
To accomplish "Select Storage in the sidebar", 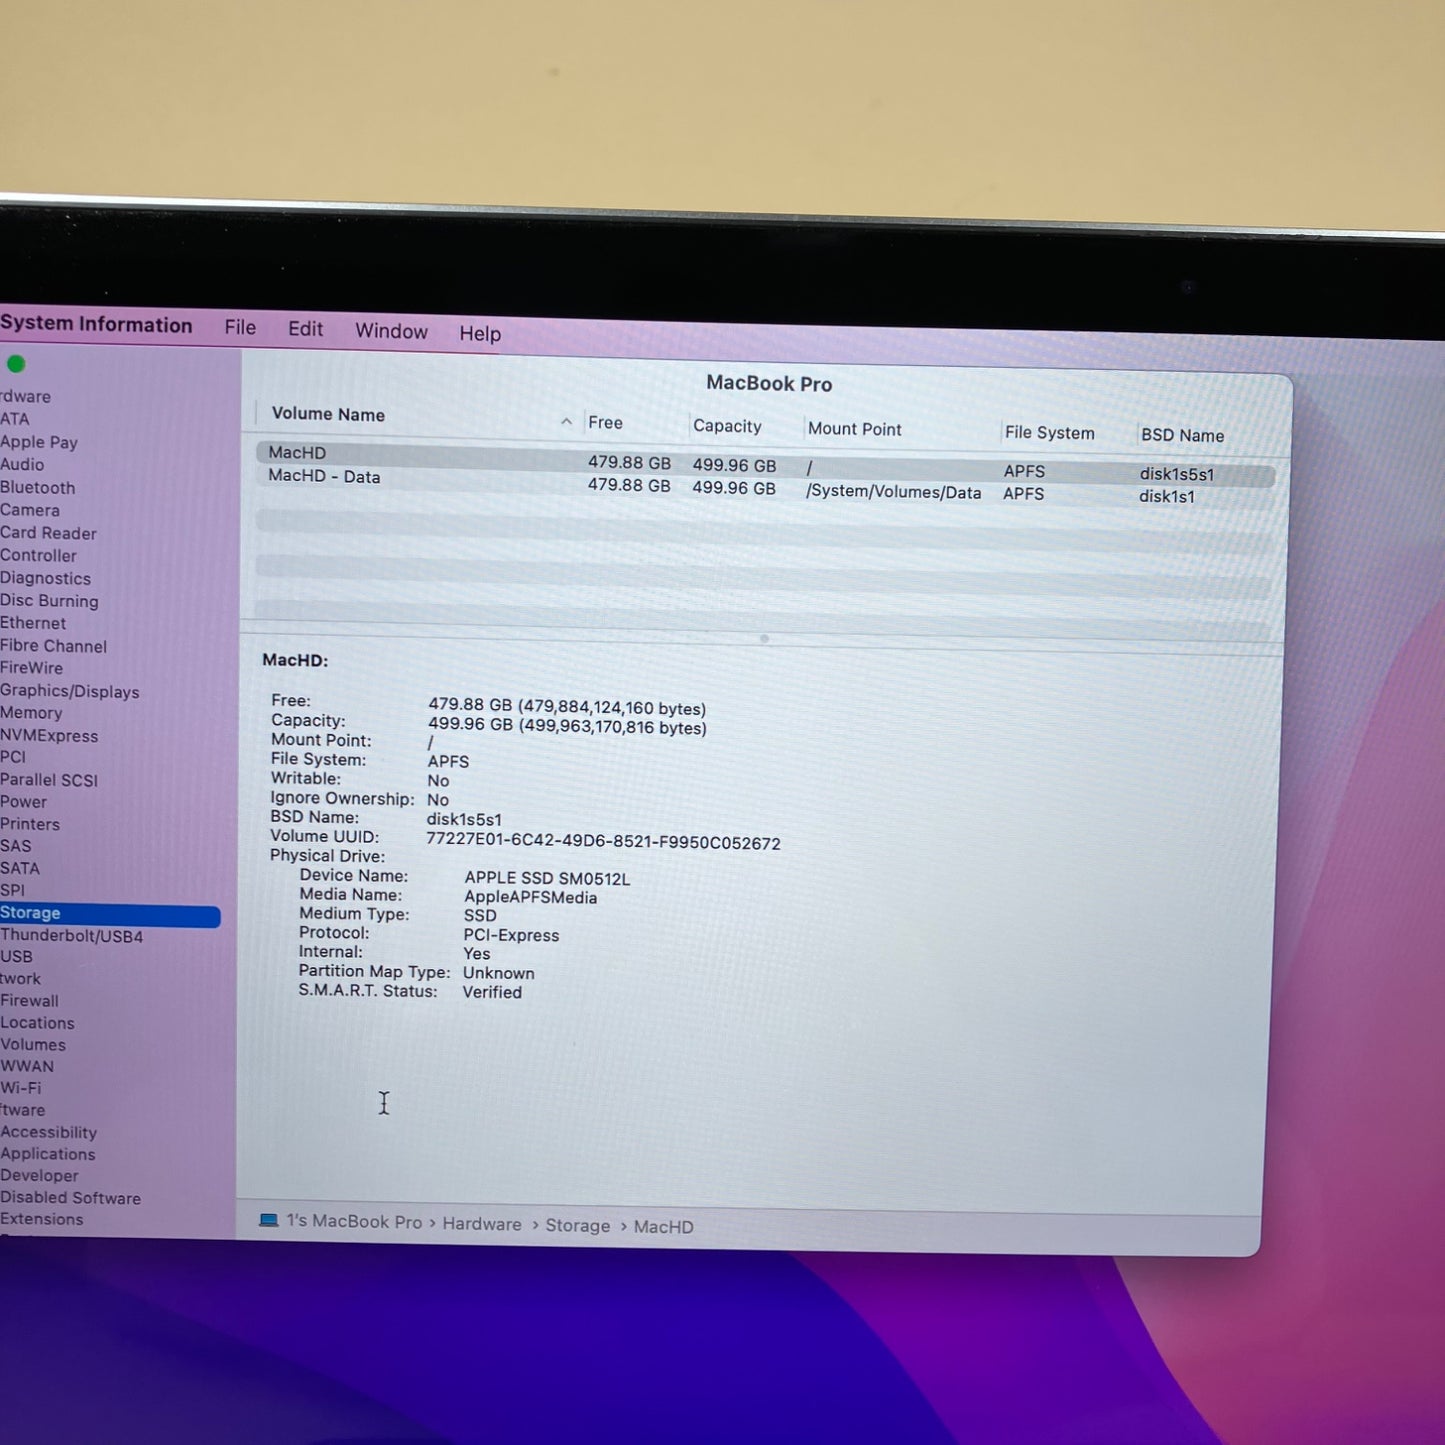I will [x=31, y=913].
